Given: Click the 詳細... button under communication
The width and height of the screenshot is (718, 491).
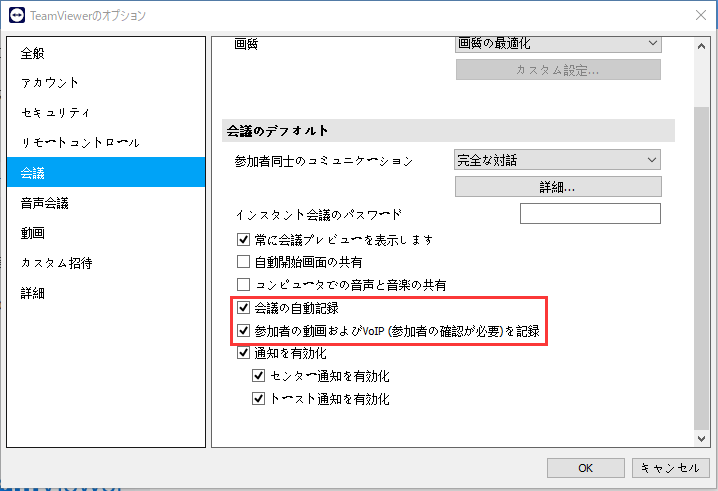Looking at the screenshot, I should pyautogui.click(x=558, y=187).
